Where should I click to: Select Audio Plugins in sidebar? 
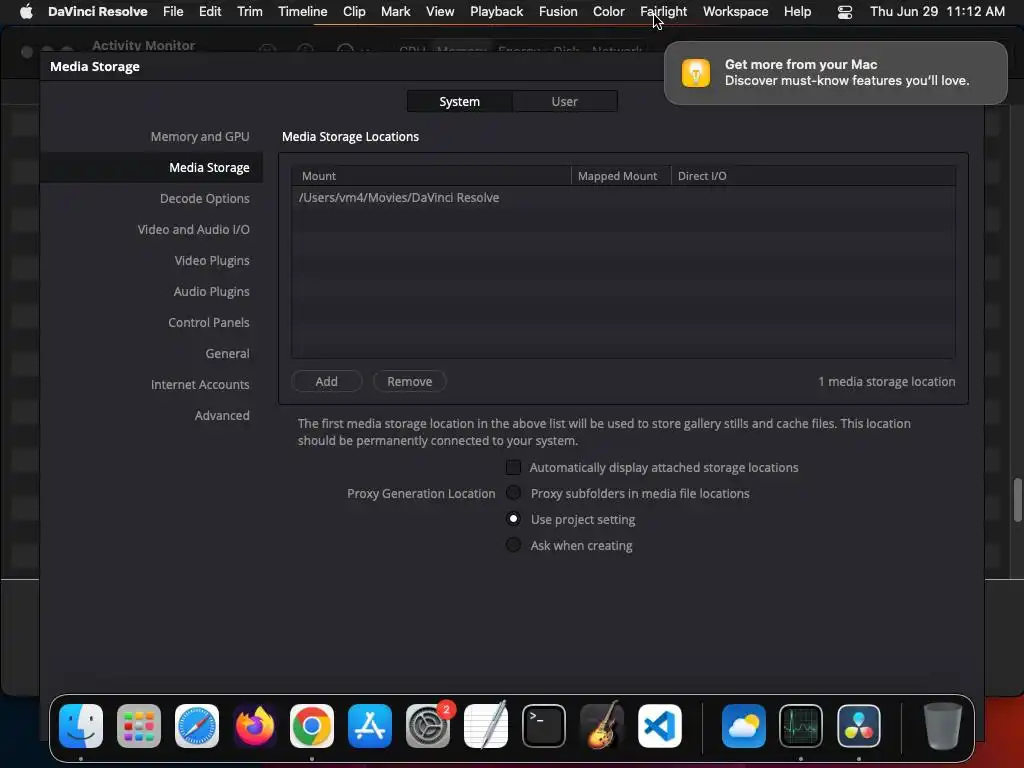pyautogui.click(x=211, y=291)
